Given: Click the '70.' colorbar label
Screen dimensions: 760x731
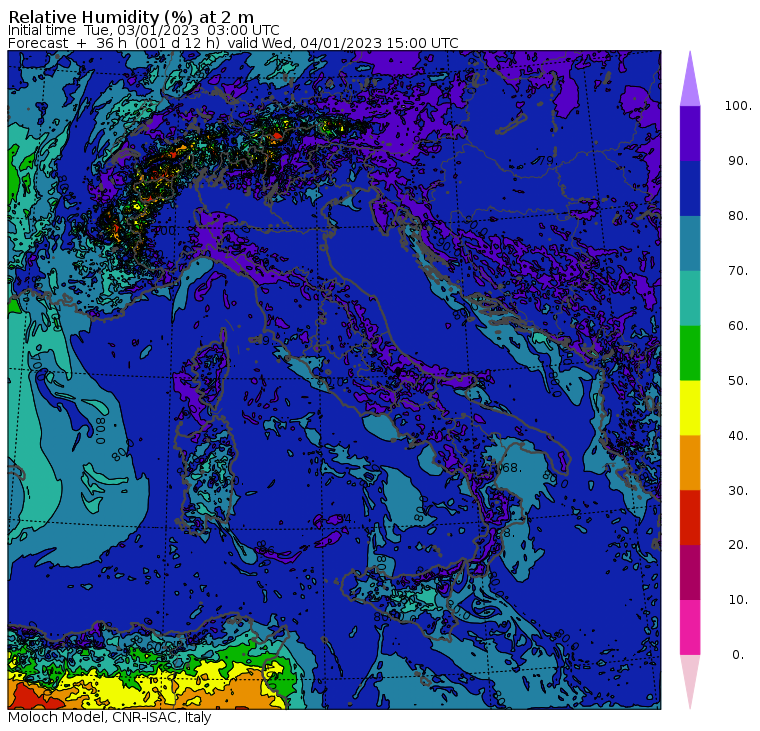Looking at the screenshot, I should (x=738, y=270).
